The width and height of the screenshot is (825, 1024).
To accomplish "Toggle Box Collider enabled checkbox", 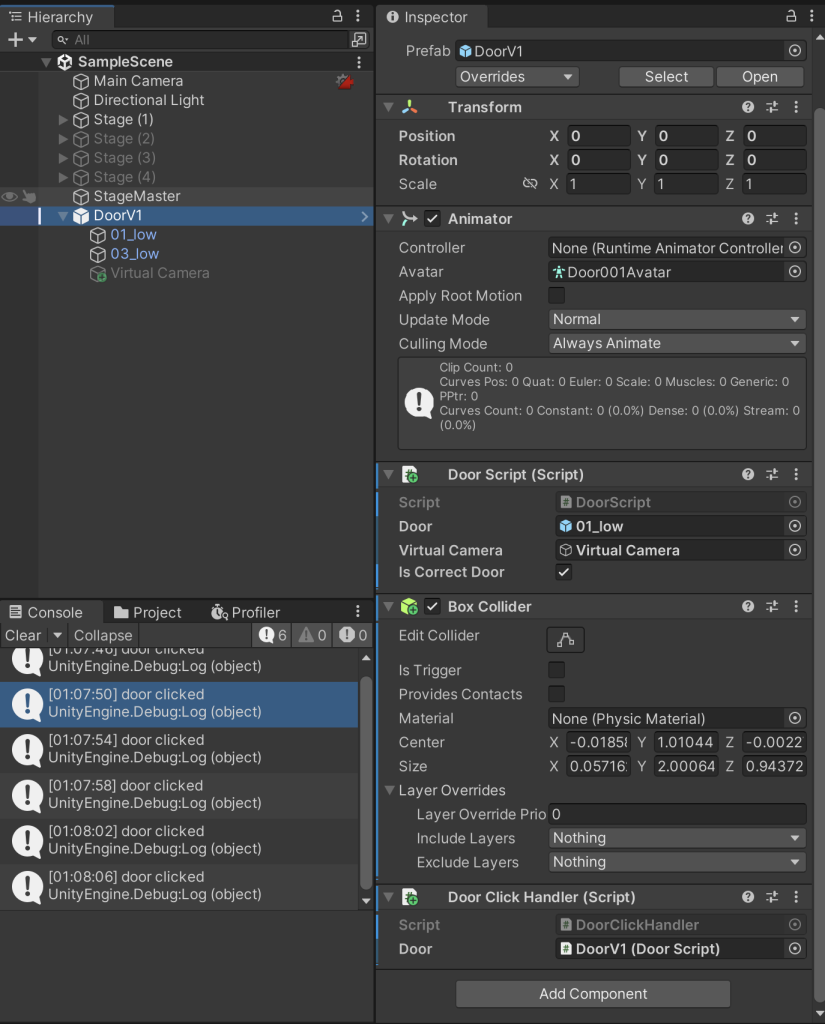I will [432, 607].
